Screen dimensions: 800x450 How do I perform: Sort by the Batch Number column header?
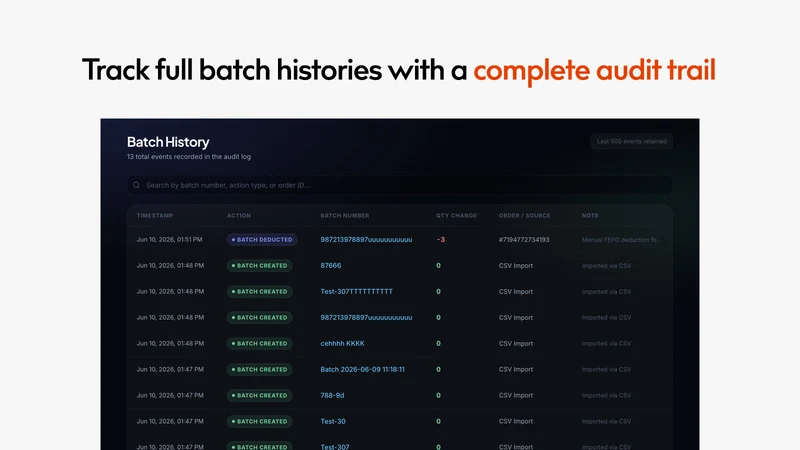(x=344, y=215)
